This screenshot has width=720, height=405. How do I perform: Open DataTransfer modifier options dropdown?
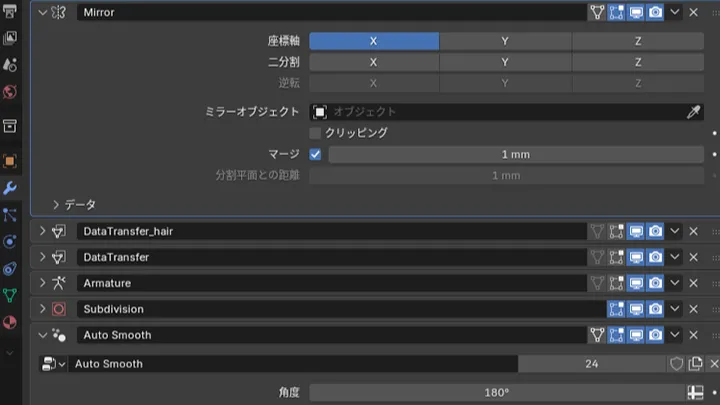click(x=675, y=257)
